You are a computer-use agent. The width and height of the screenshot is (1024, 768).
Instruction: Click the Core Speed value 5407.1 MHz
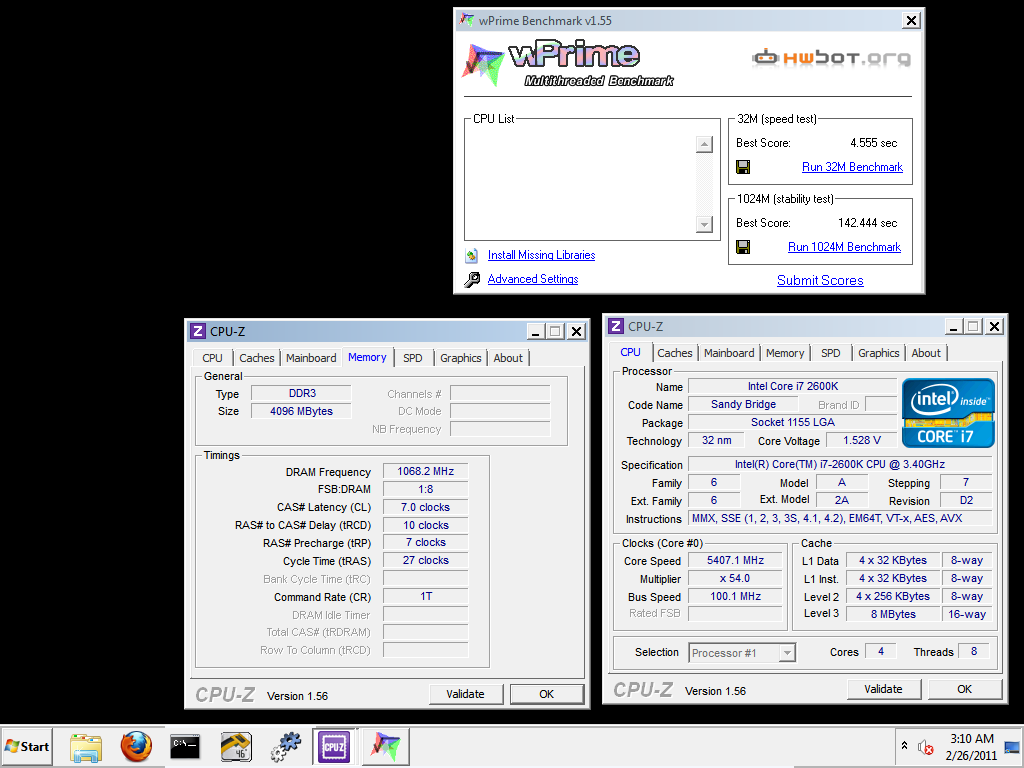[x=735, y=560]
